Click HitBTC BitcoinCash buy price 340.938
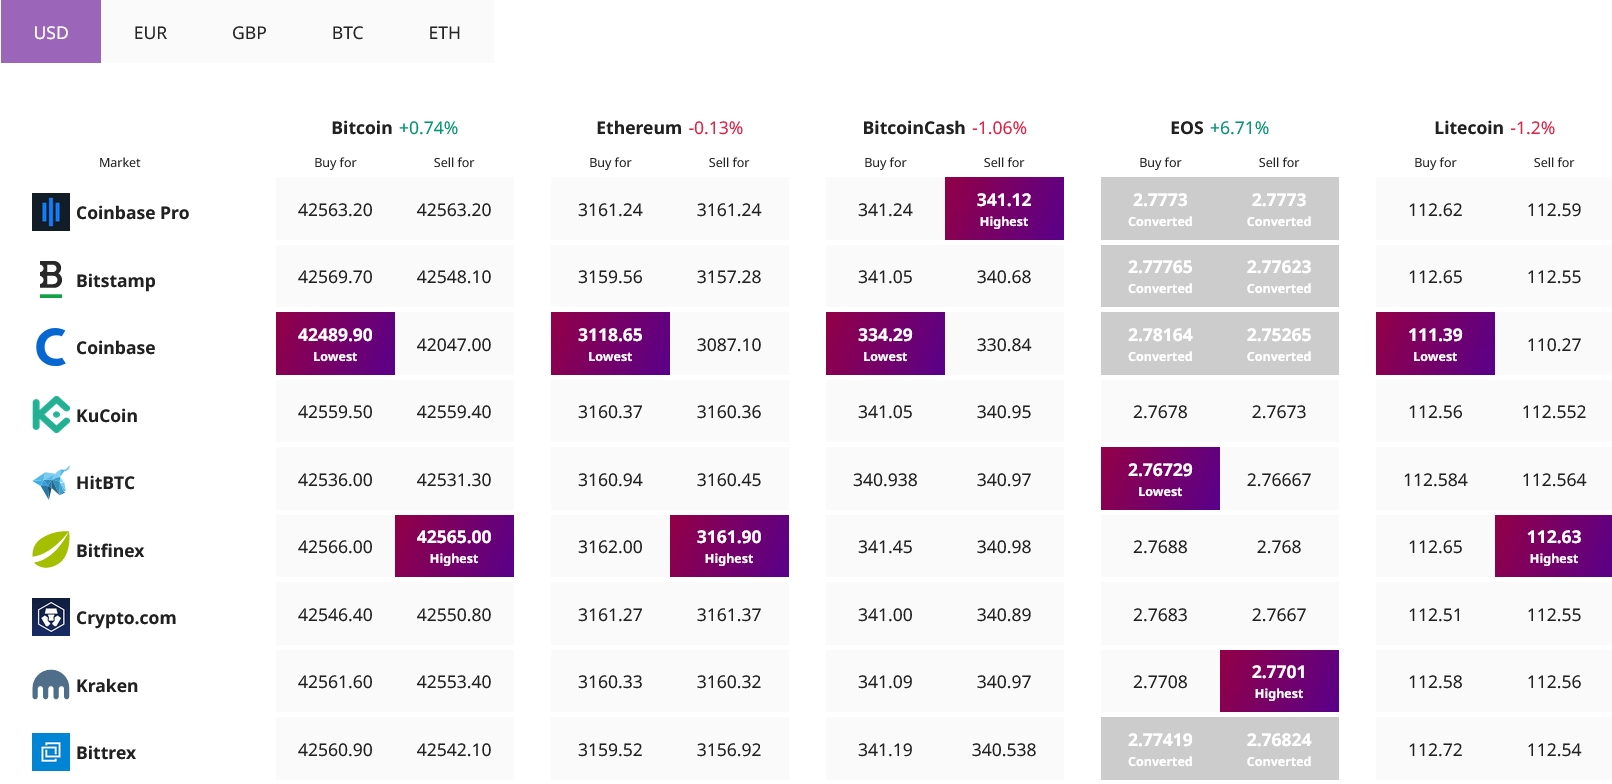This screenshot has height=784, width=1612. (x=885, y=480)
